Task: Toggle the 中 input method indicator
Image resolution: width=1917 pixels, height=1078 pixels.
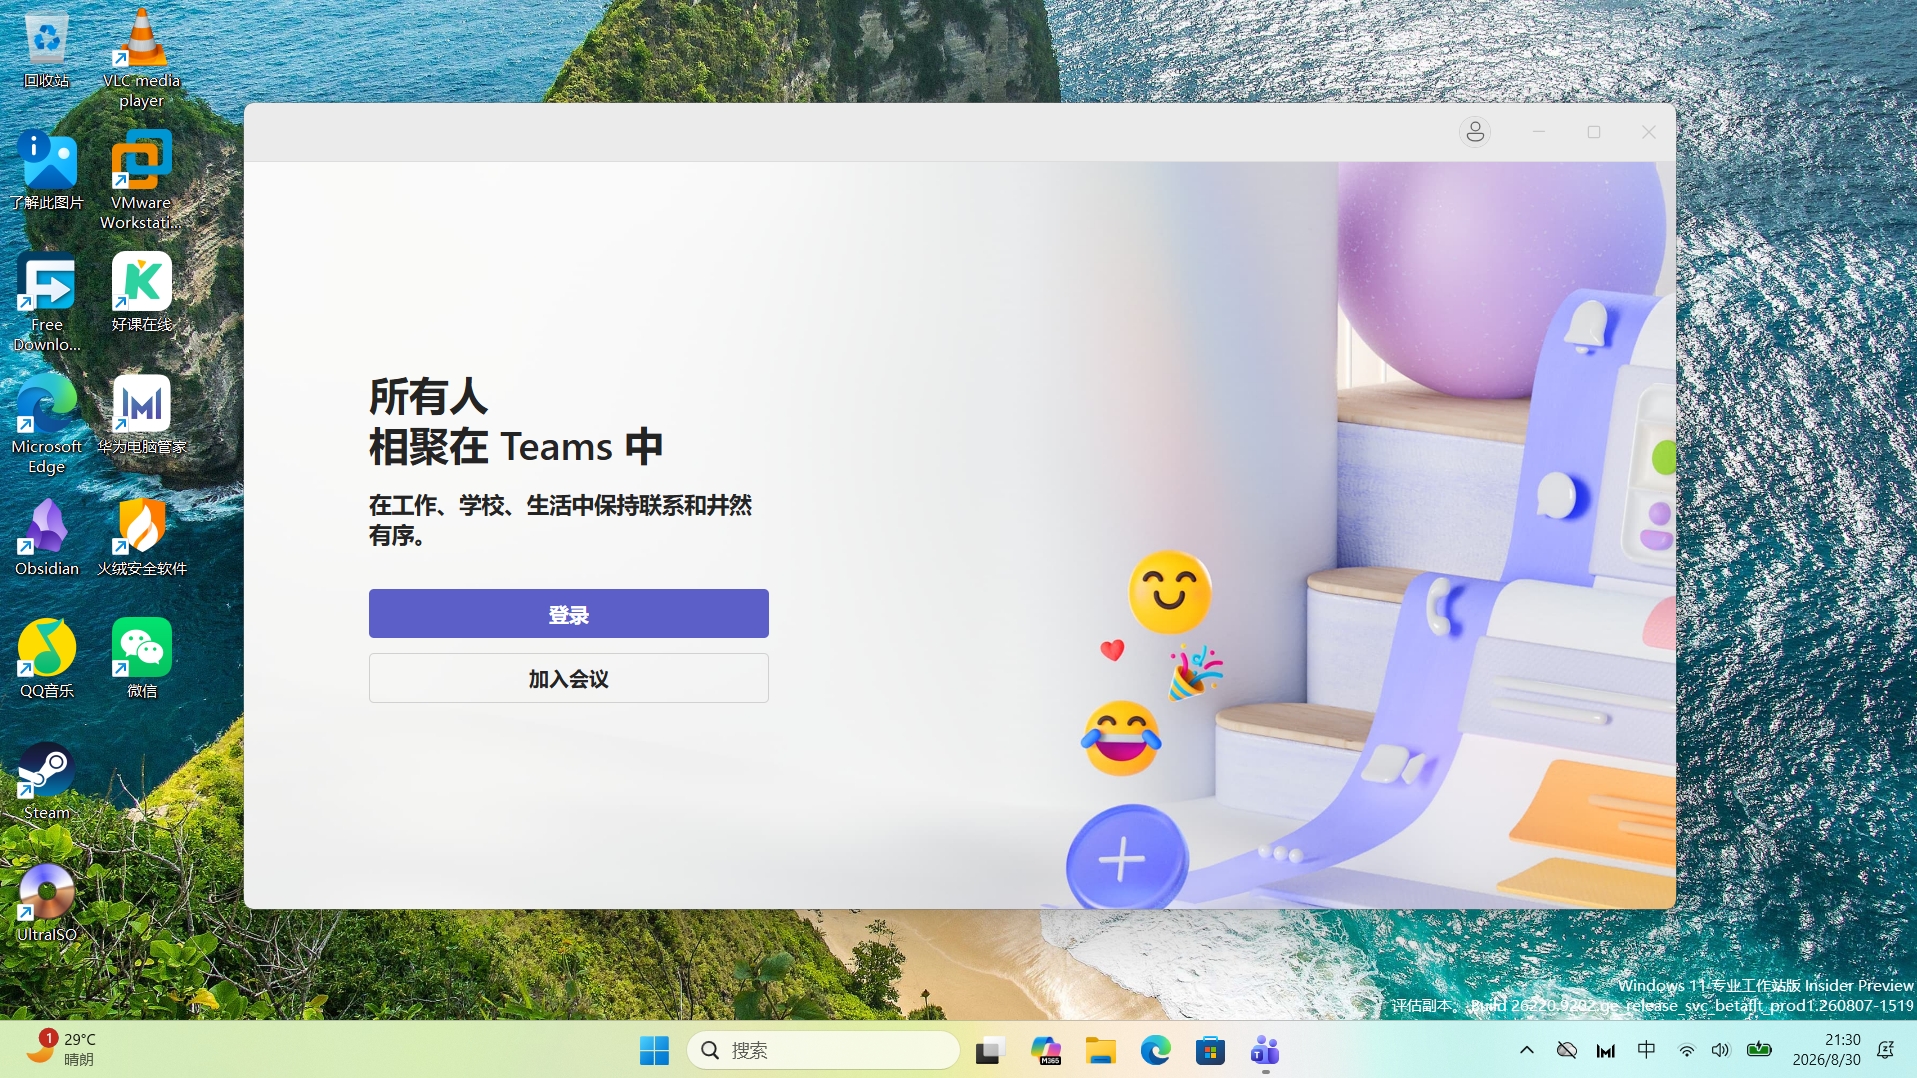Action: coord(1646,1050)
